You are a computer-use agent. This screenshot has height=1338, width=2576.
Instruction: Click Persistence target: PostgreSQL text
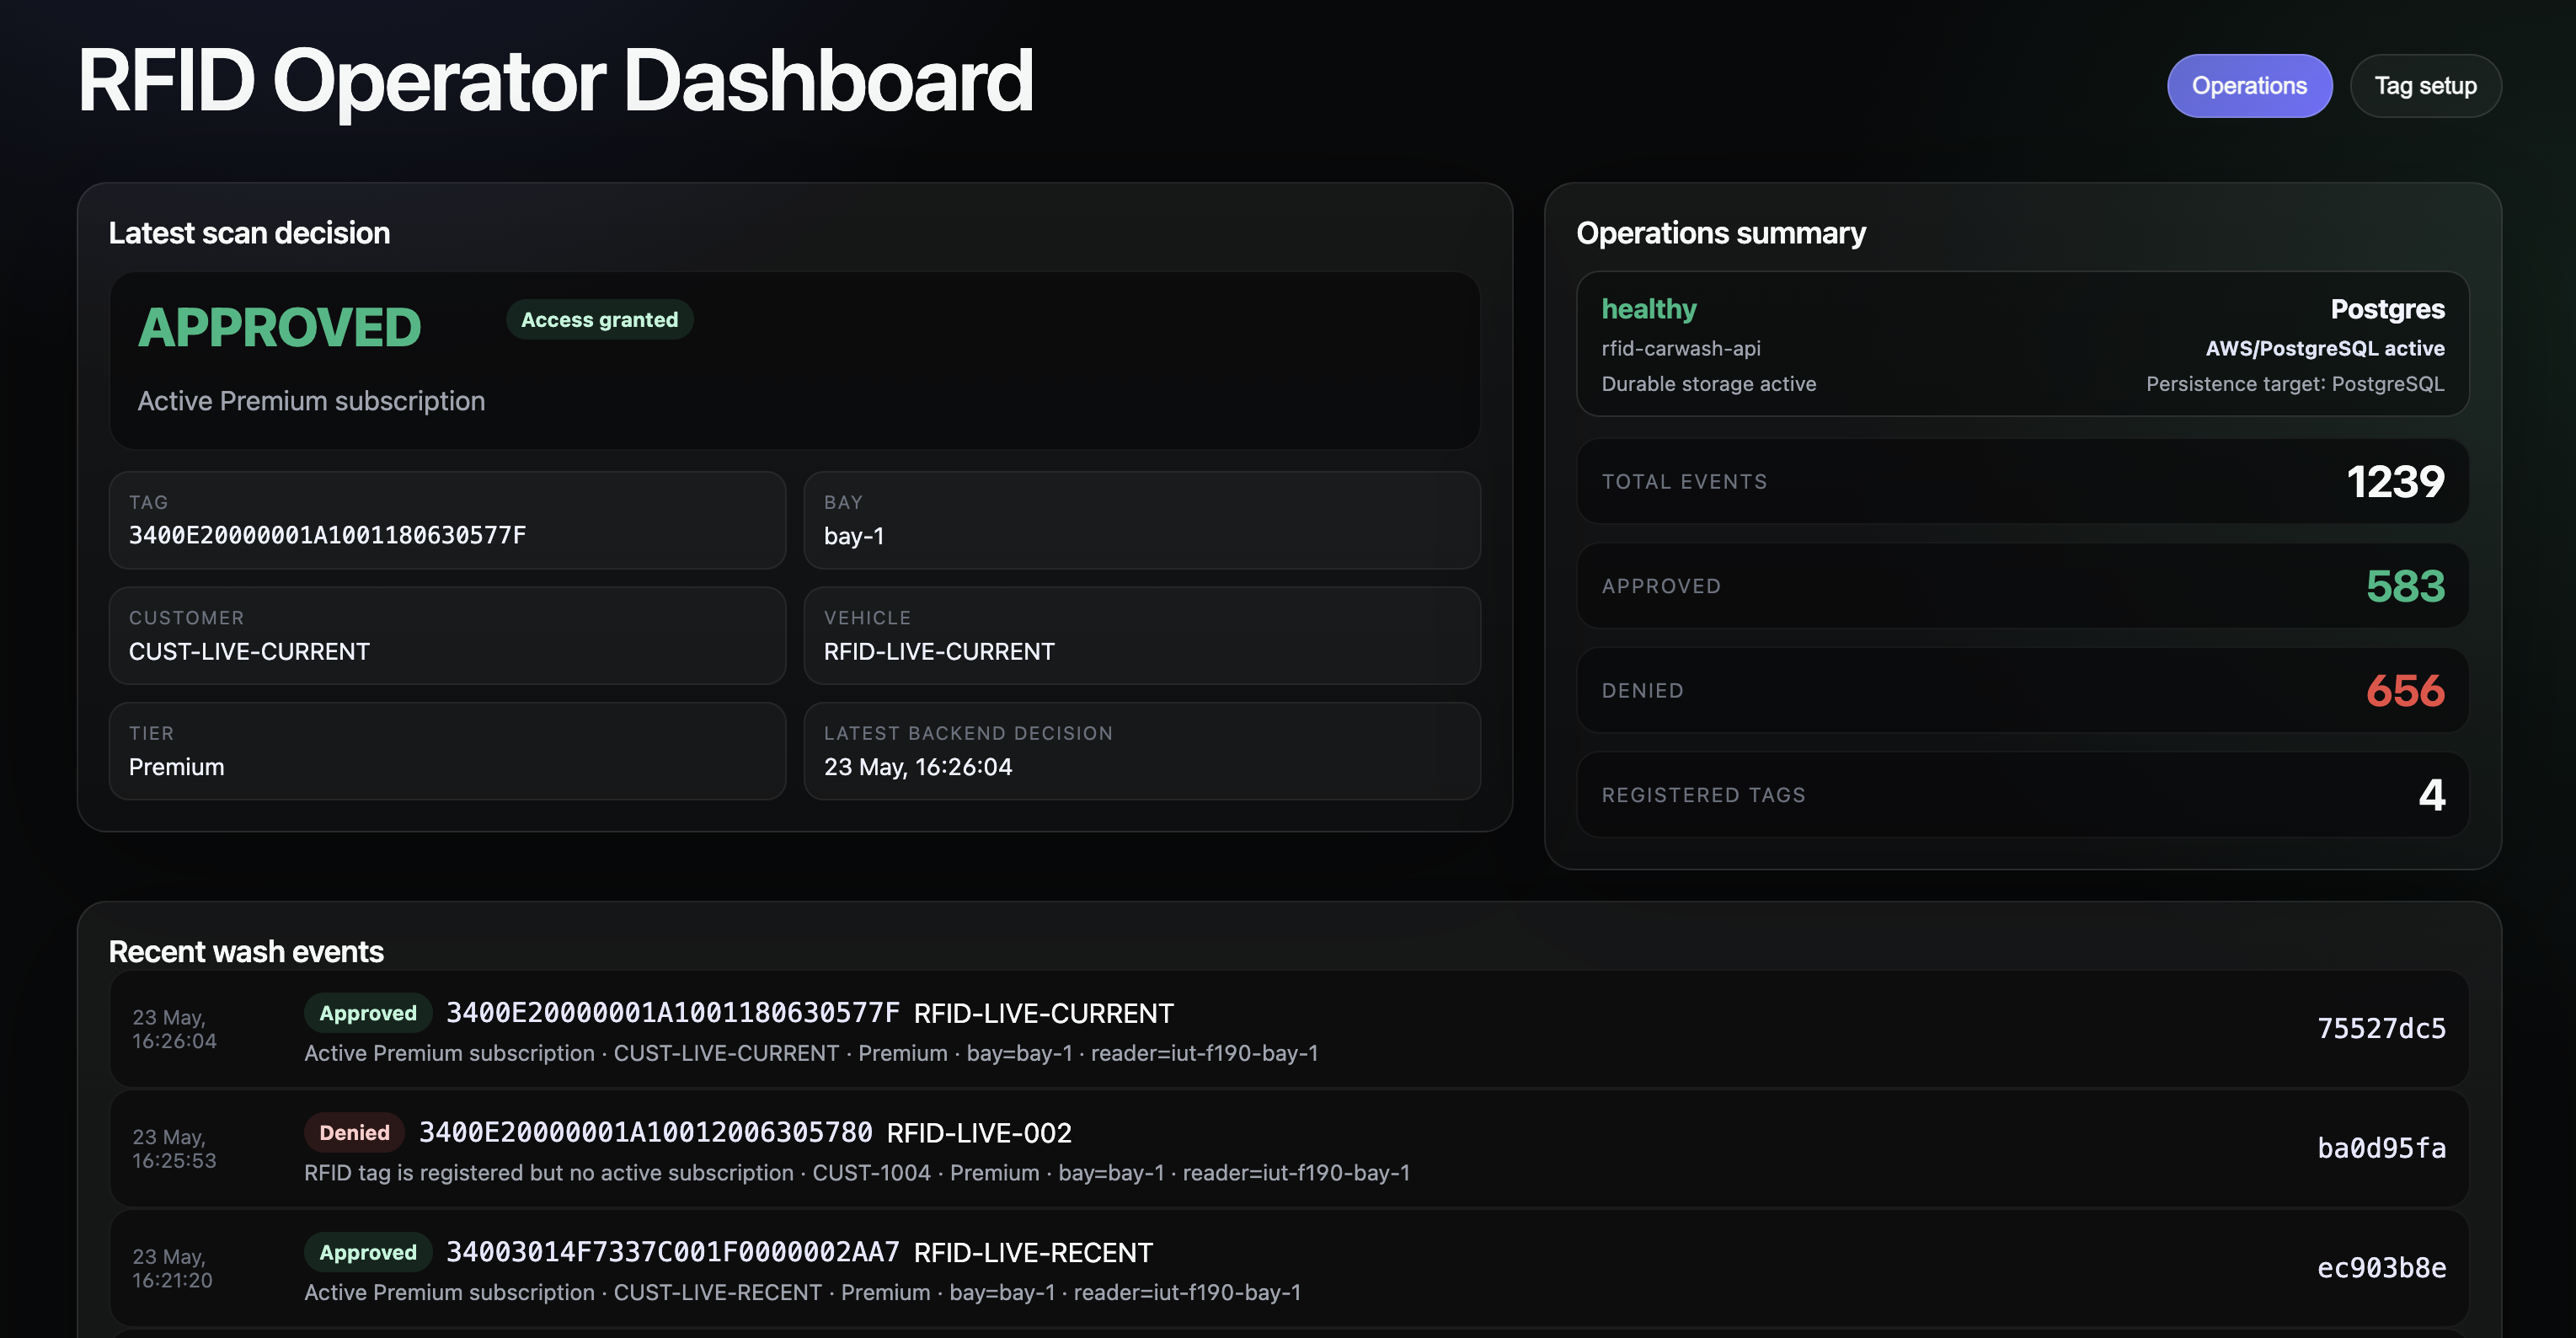(x=2295, y=384)
